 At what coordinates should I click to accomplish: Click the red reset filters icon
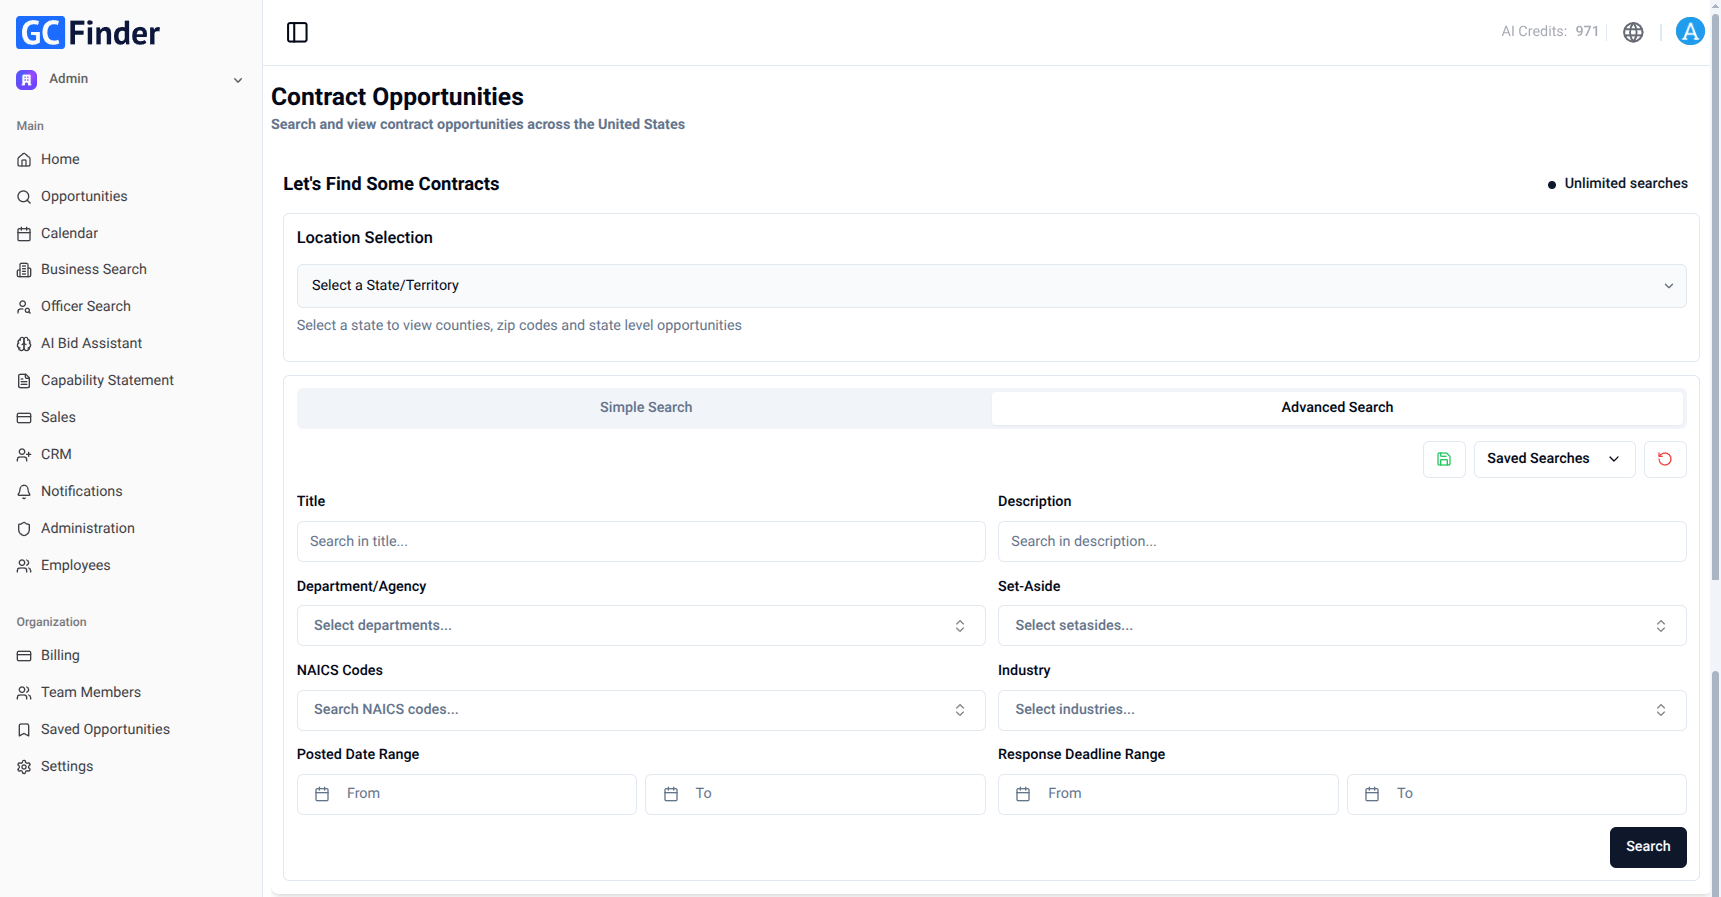click(1665, 459)
